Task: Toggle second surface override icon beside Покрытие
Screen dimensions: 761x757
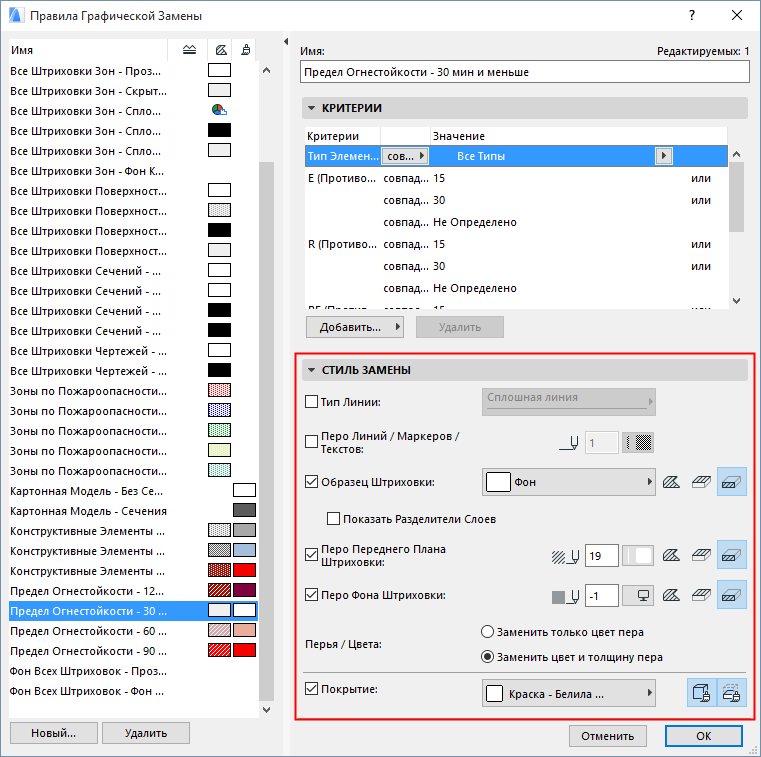Action: (x=731, y=692)
